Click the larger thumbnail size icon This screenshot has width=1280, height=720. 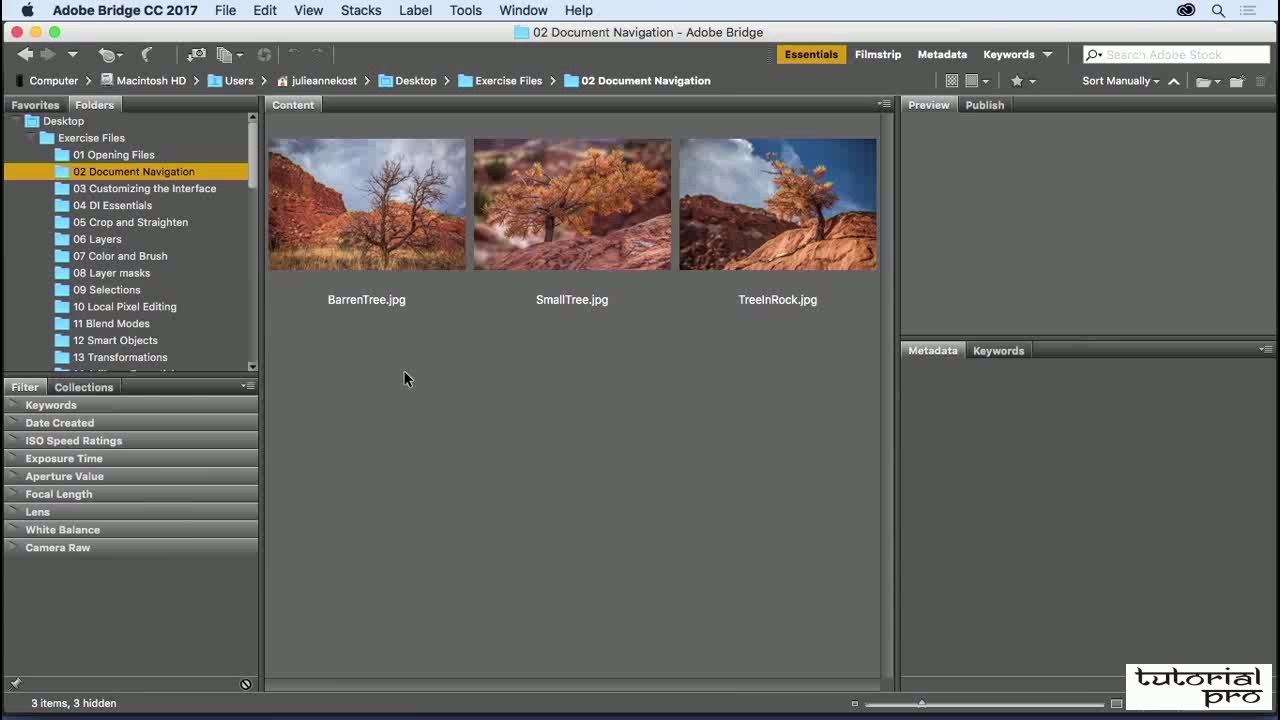[1116, 704]
